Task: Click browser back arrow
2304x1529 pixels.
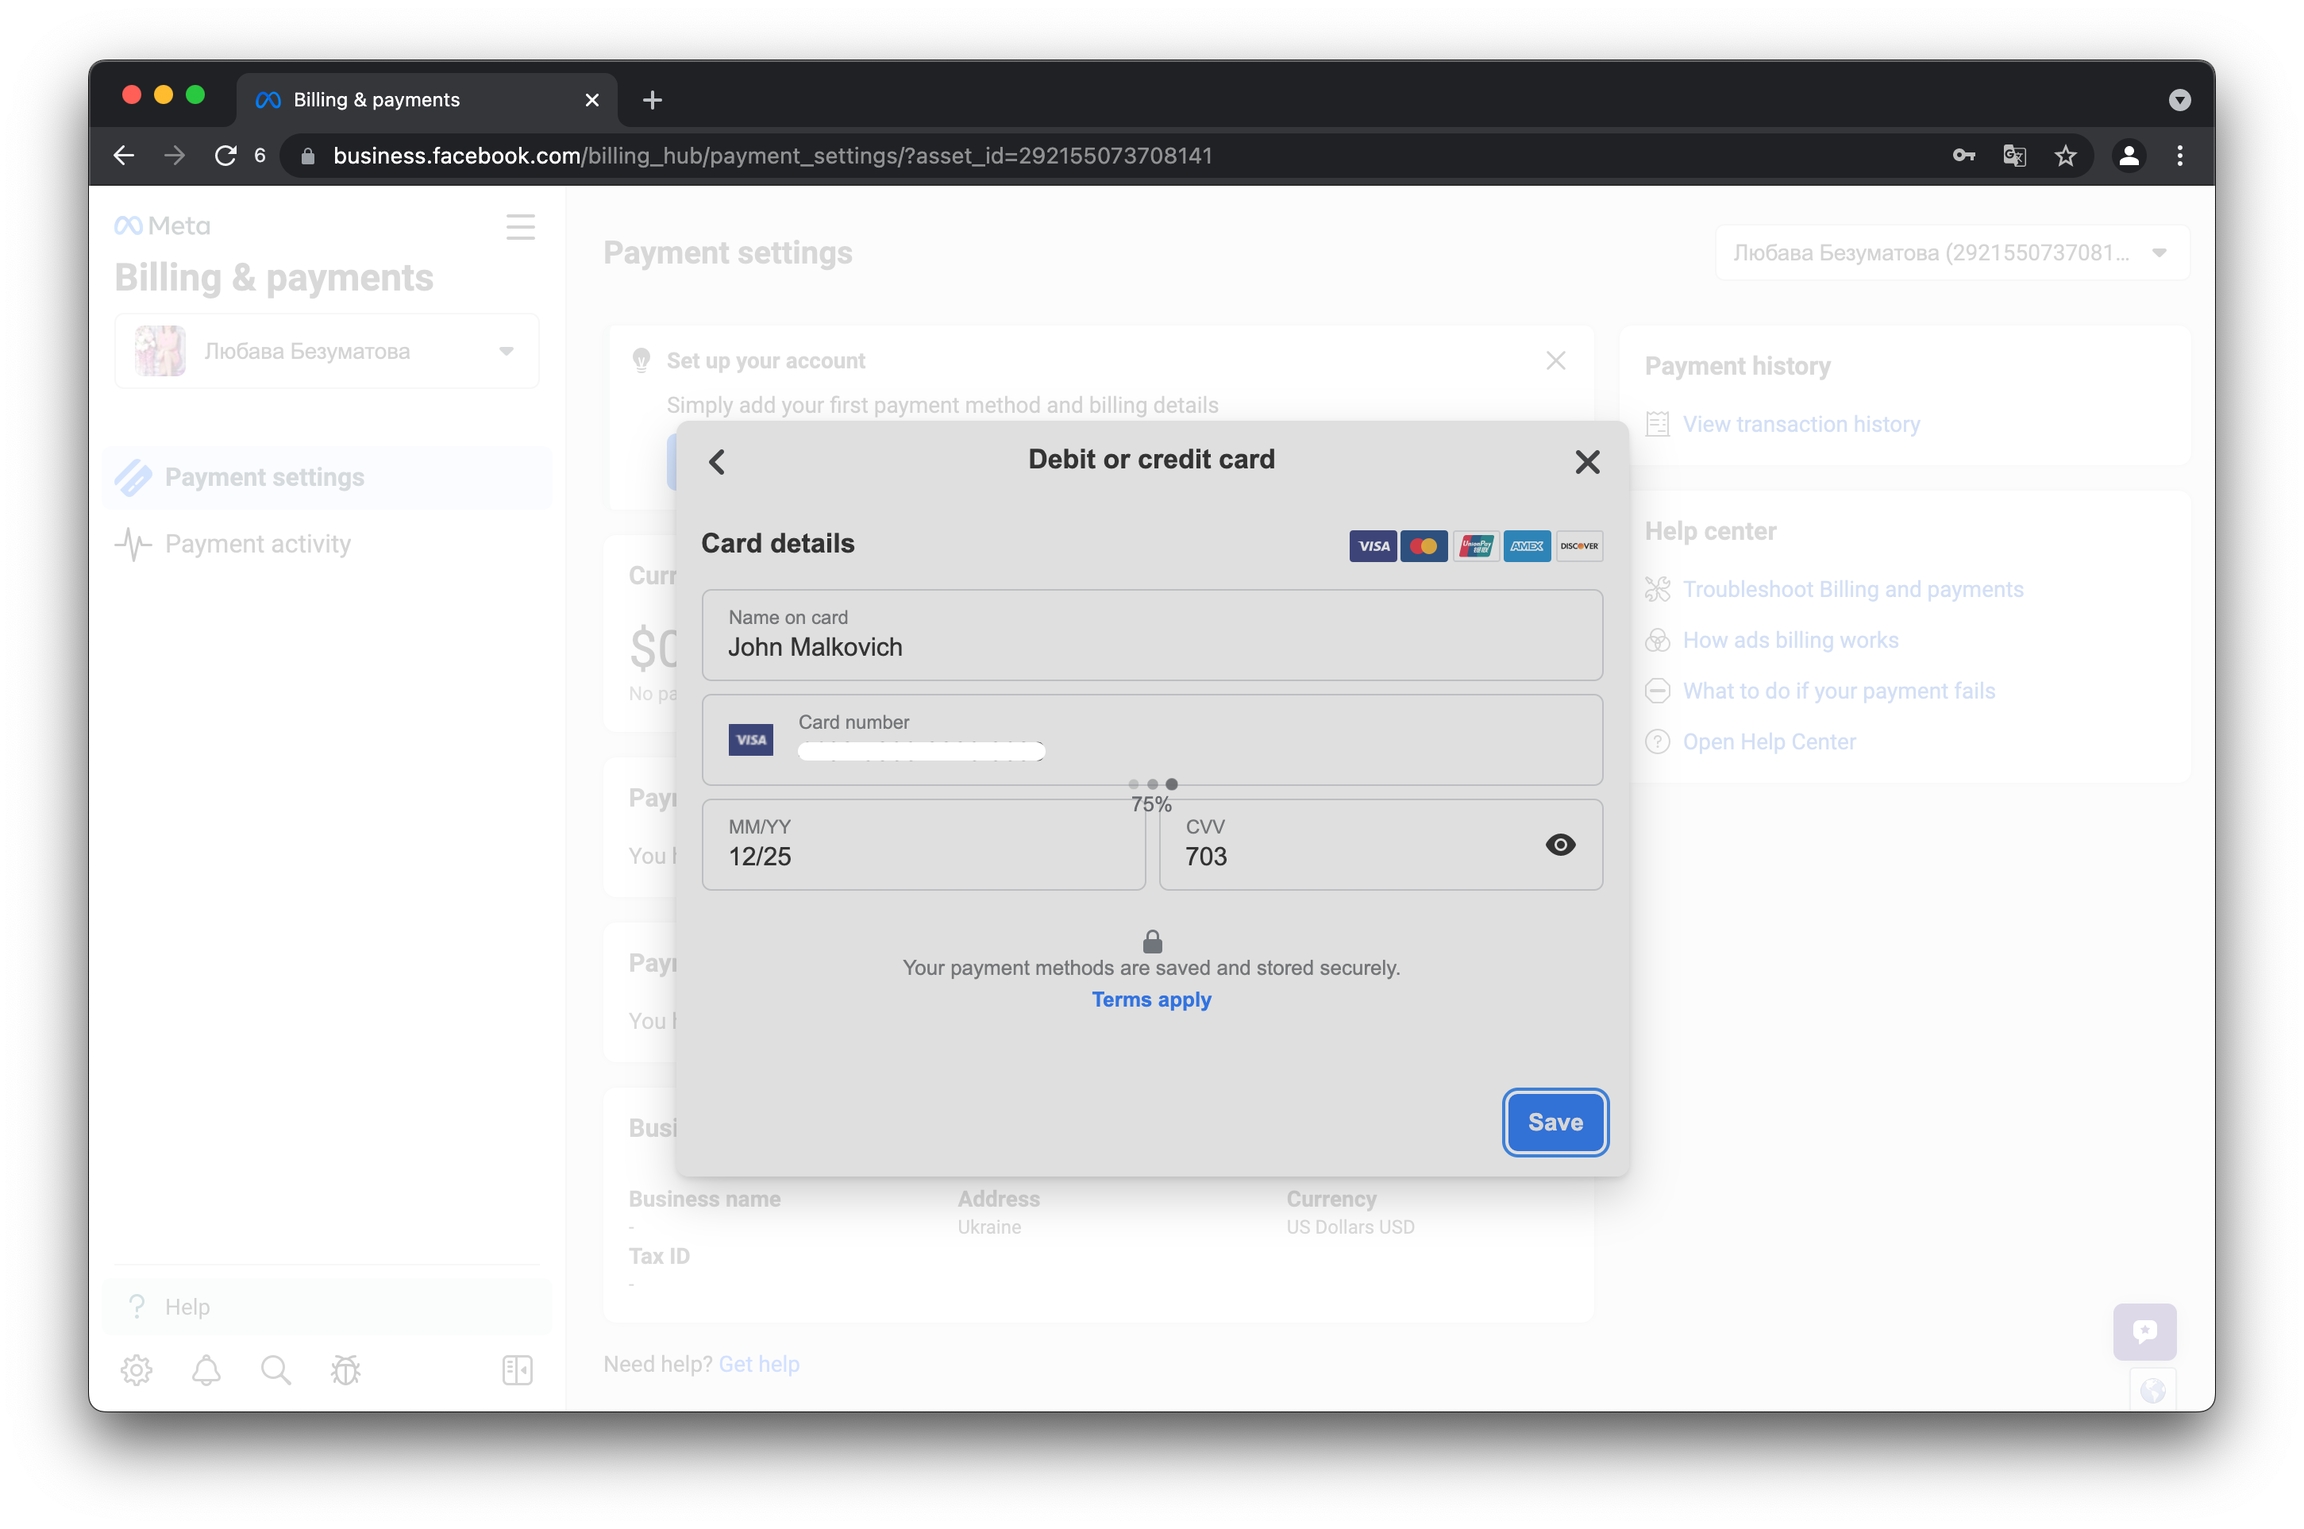Action: click(123, 156)
